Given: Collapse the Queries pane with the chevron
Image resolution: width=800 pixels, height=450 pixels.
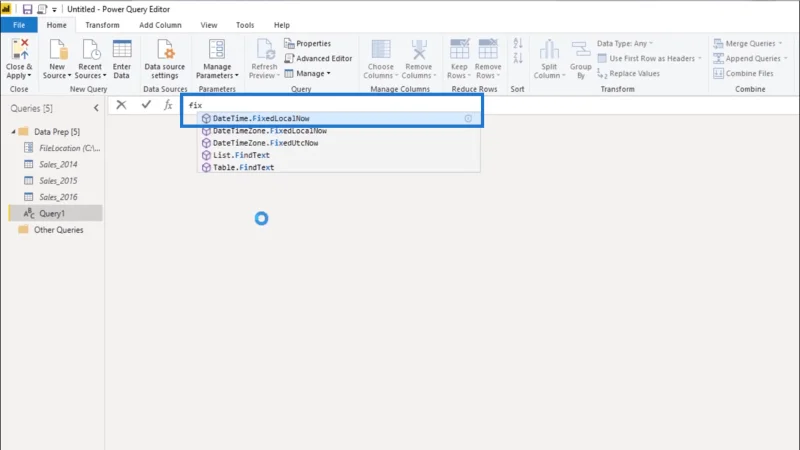Looking at the screenshot, I should 96,108.
